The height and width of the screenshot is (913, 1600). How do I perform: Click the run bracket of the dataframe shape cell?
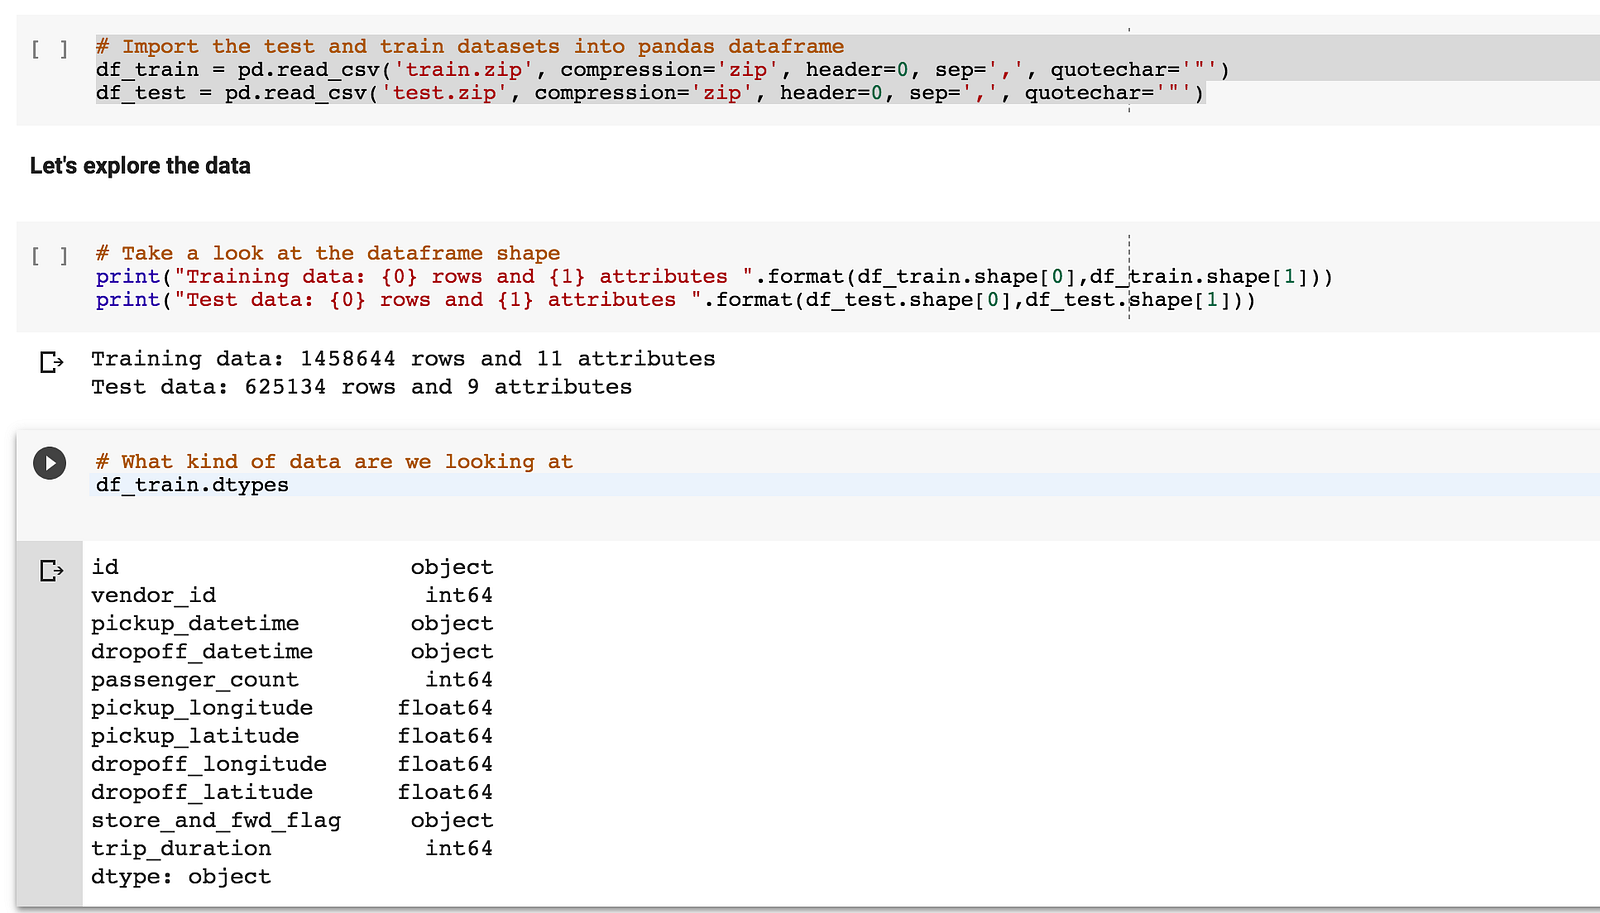tap(50, 255)
